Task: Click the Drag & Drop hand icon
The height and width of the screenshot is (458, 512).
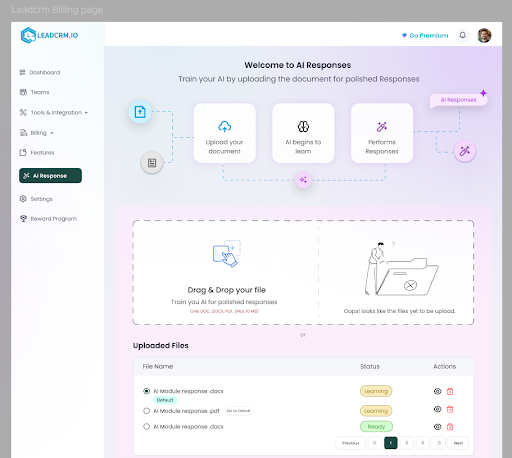Action: point(227,253)
